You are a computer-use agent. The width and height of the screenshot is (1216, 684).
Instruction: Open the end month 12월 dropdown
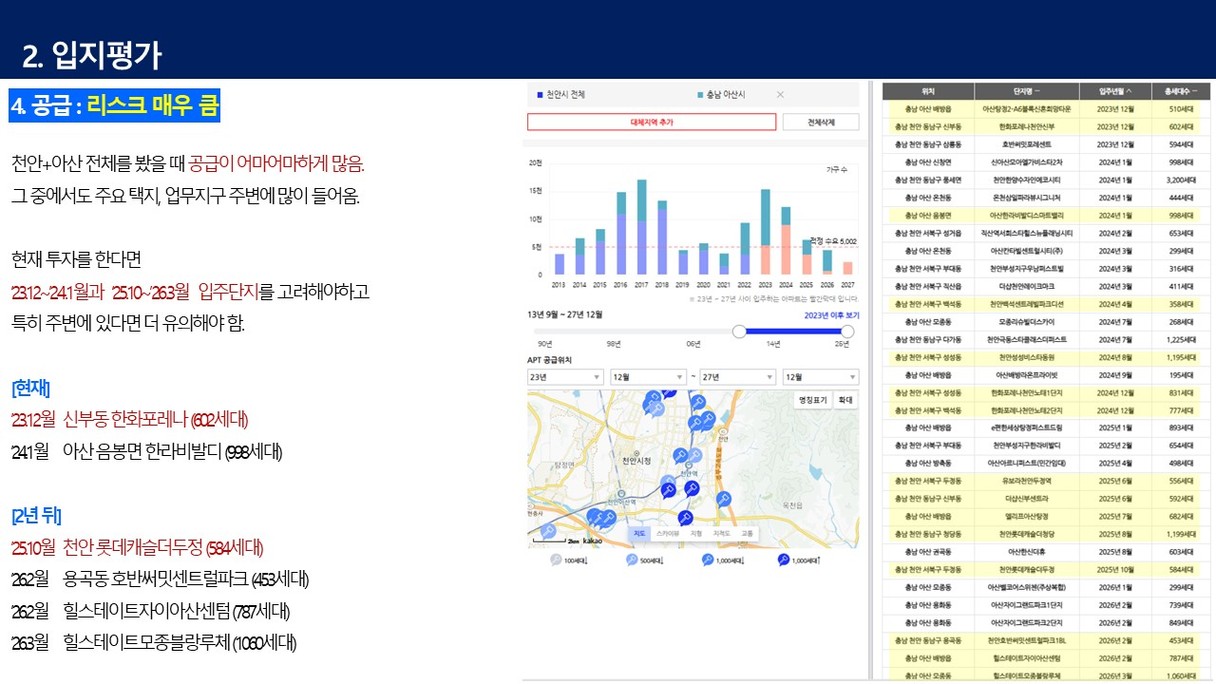(x=820, y=377)
